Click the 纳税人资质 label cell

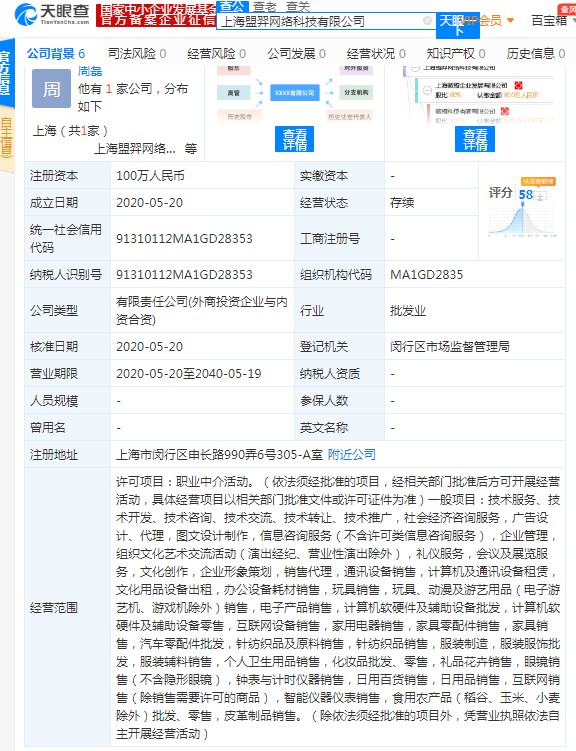339,374
